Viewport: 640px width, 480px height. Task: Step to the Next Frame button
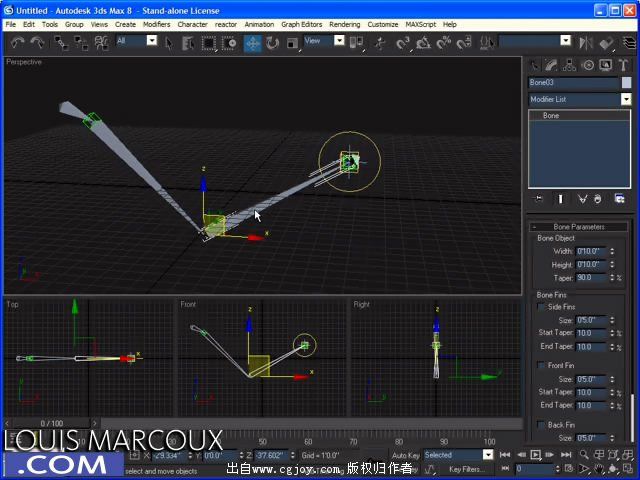550,454
